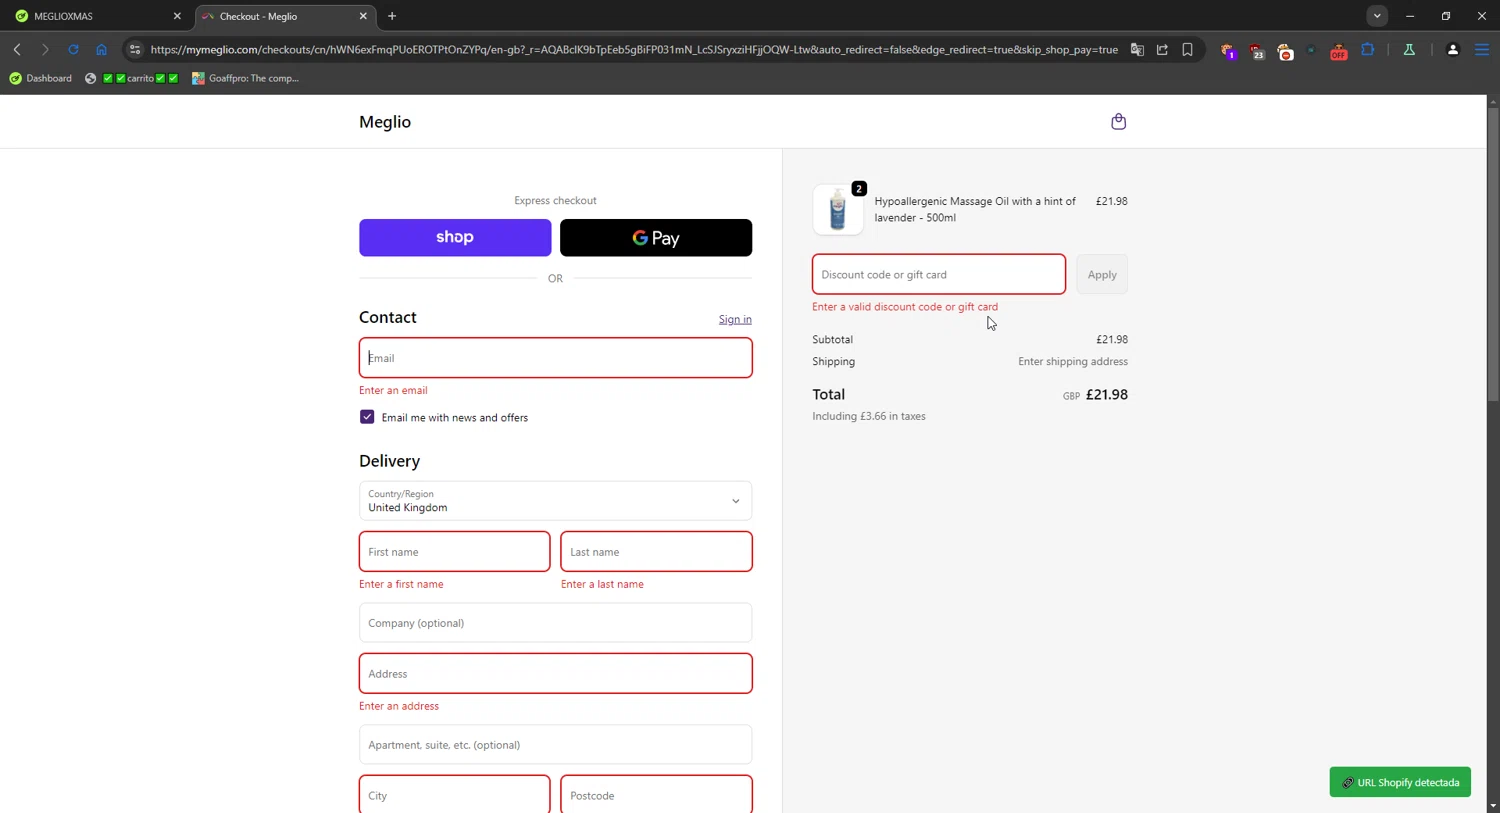Open extension with red OFF badge

point(1338,51)
